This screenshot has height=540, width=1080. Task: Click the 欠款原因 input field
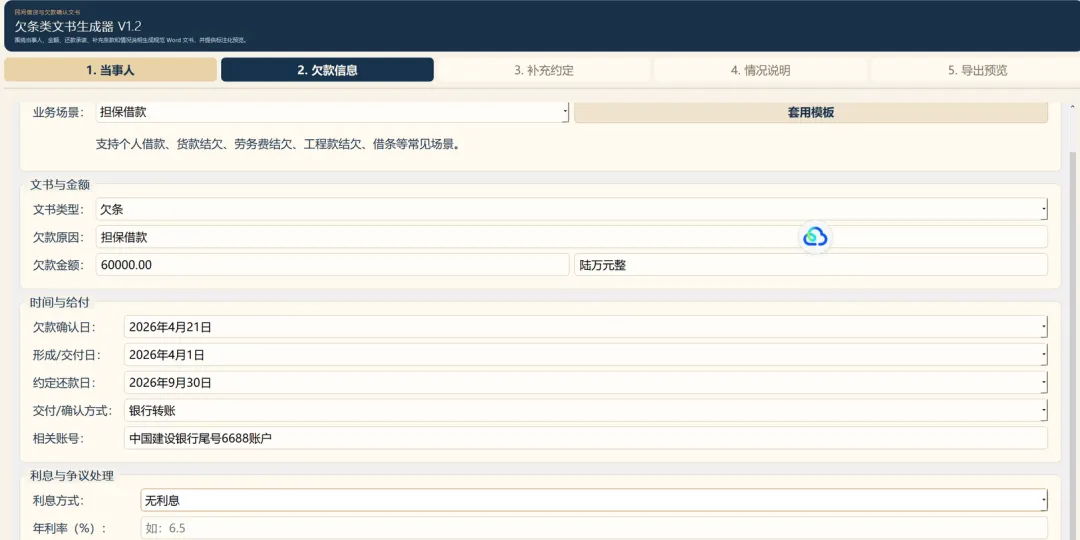point(572,237)
